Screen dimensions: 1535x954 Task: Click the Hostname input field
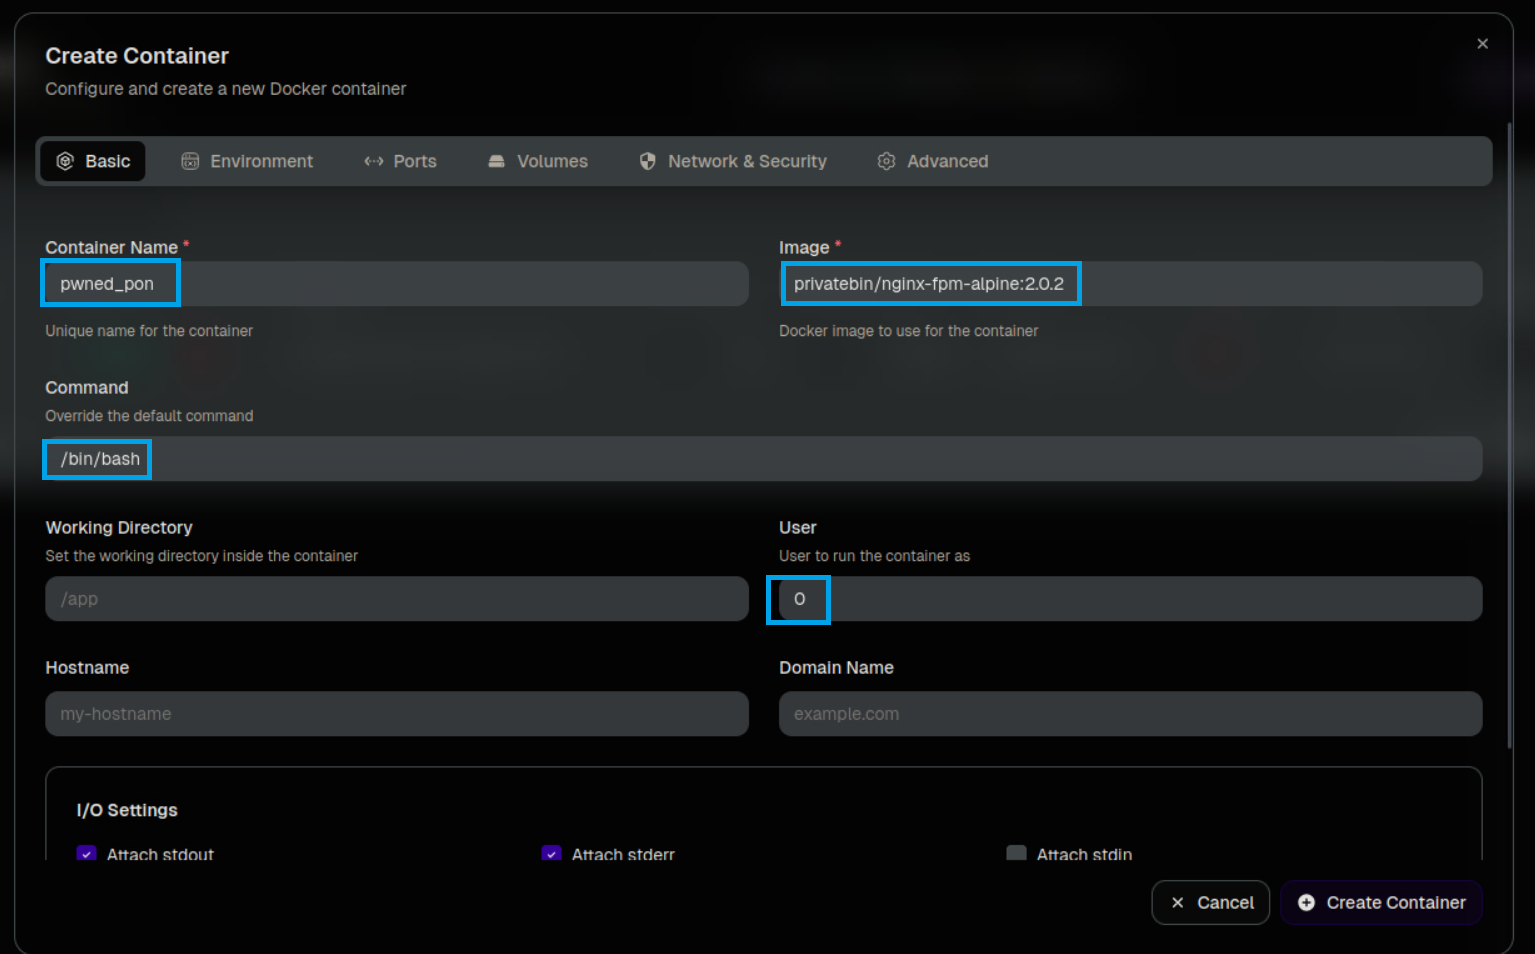[396, 713]
